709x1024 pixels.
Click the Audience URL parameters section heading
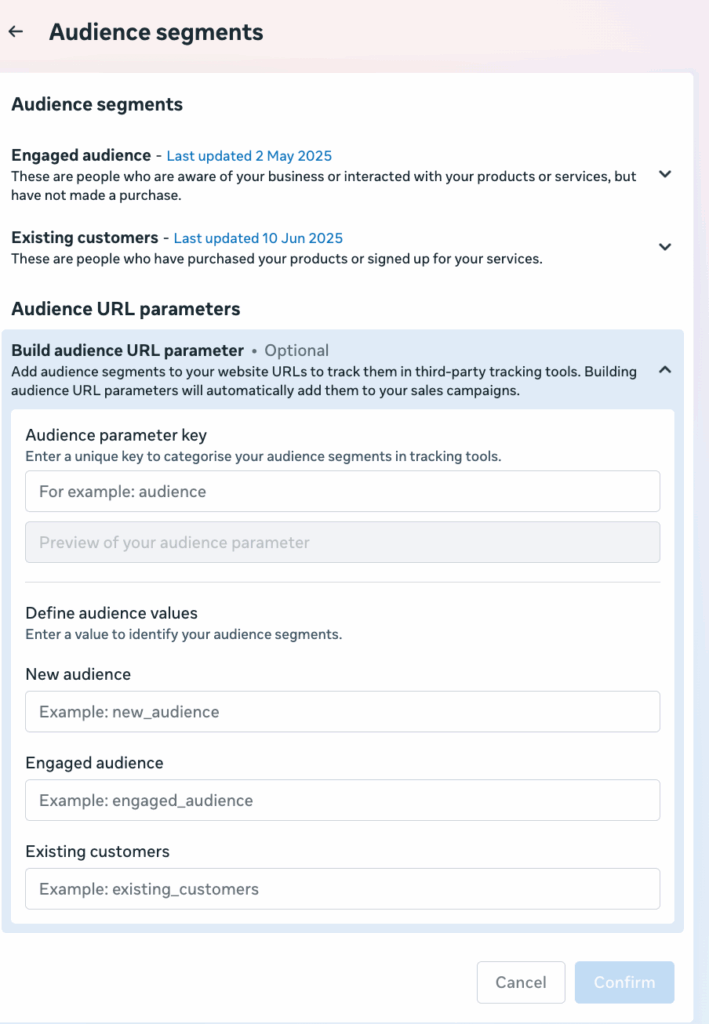[x=127, y=309]
